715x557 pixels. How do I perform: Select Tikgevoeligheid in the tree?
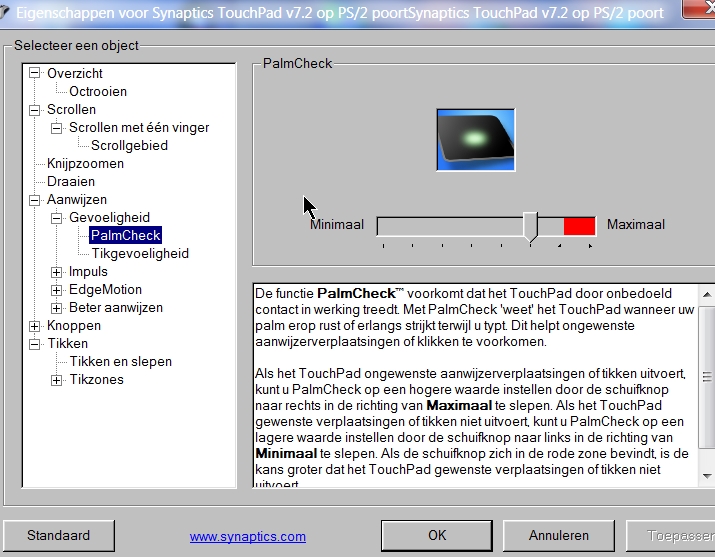click(x=140, y=254)
